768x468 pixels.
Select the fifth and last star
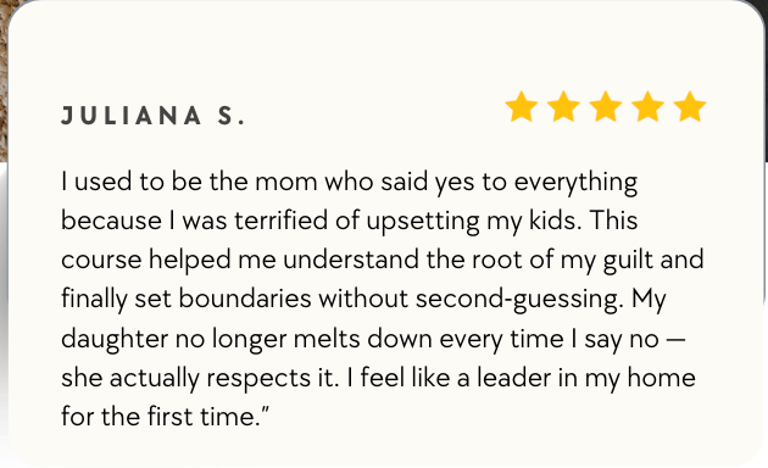[690, 108]
